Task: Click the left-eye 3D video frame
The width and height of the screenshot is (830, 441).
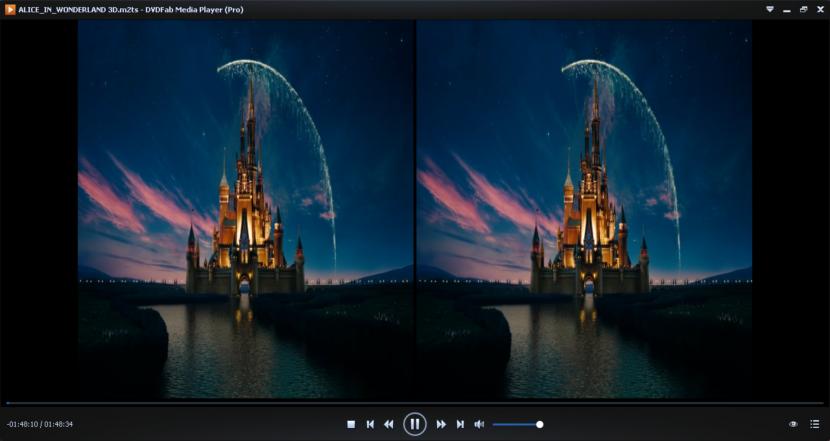Action: (246, 210)
